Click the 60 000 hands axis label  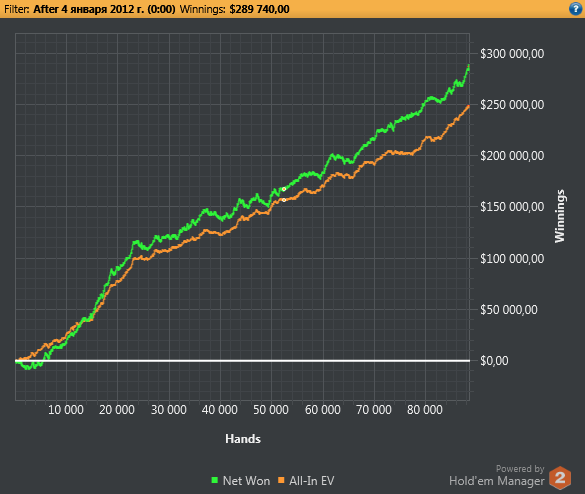coord(323,410)
